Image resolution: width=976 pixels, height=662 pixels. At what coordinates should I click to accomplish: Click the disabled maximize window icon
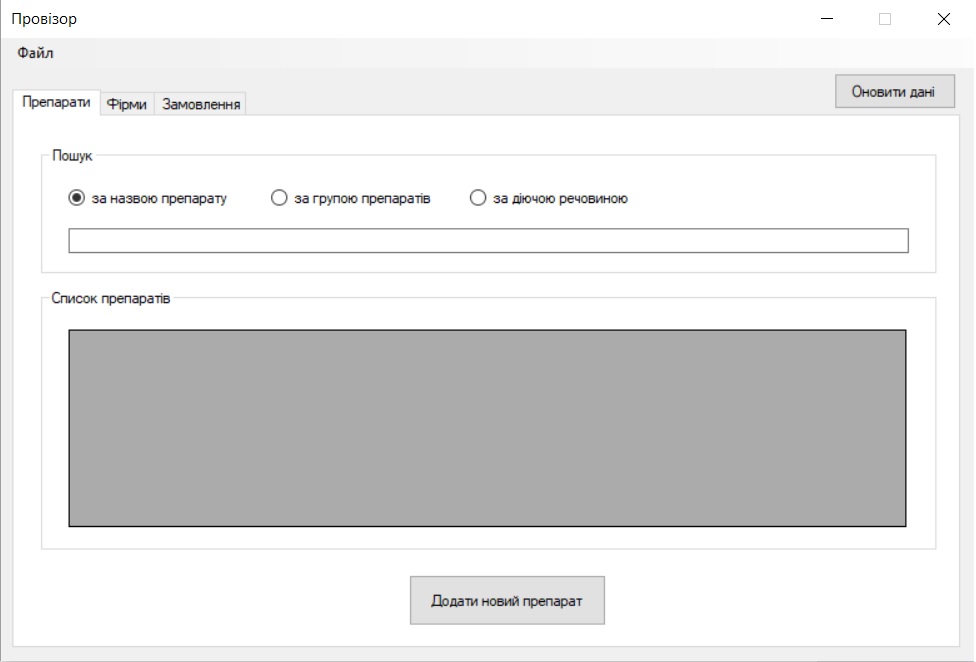coord(884,19)
